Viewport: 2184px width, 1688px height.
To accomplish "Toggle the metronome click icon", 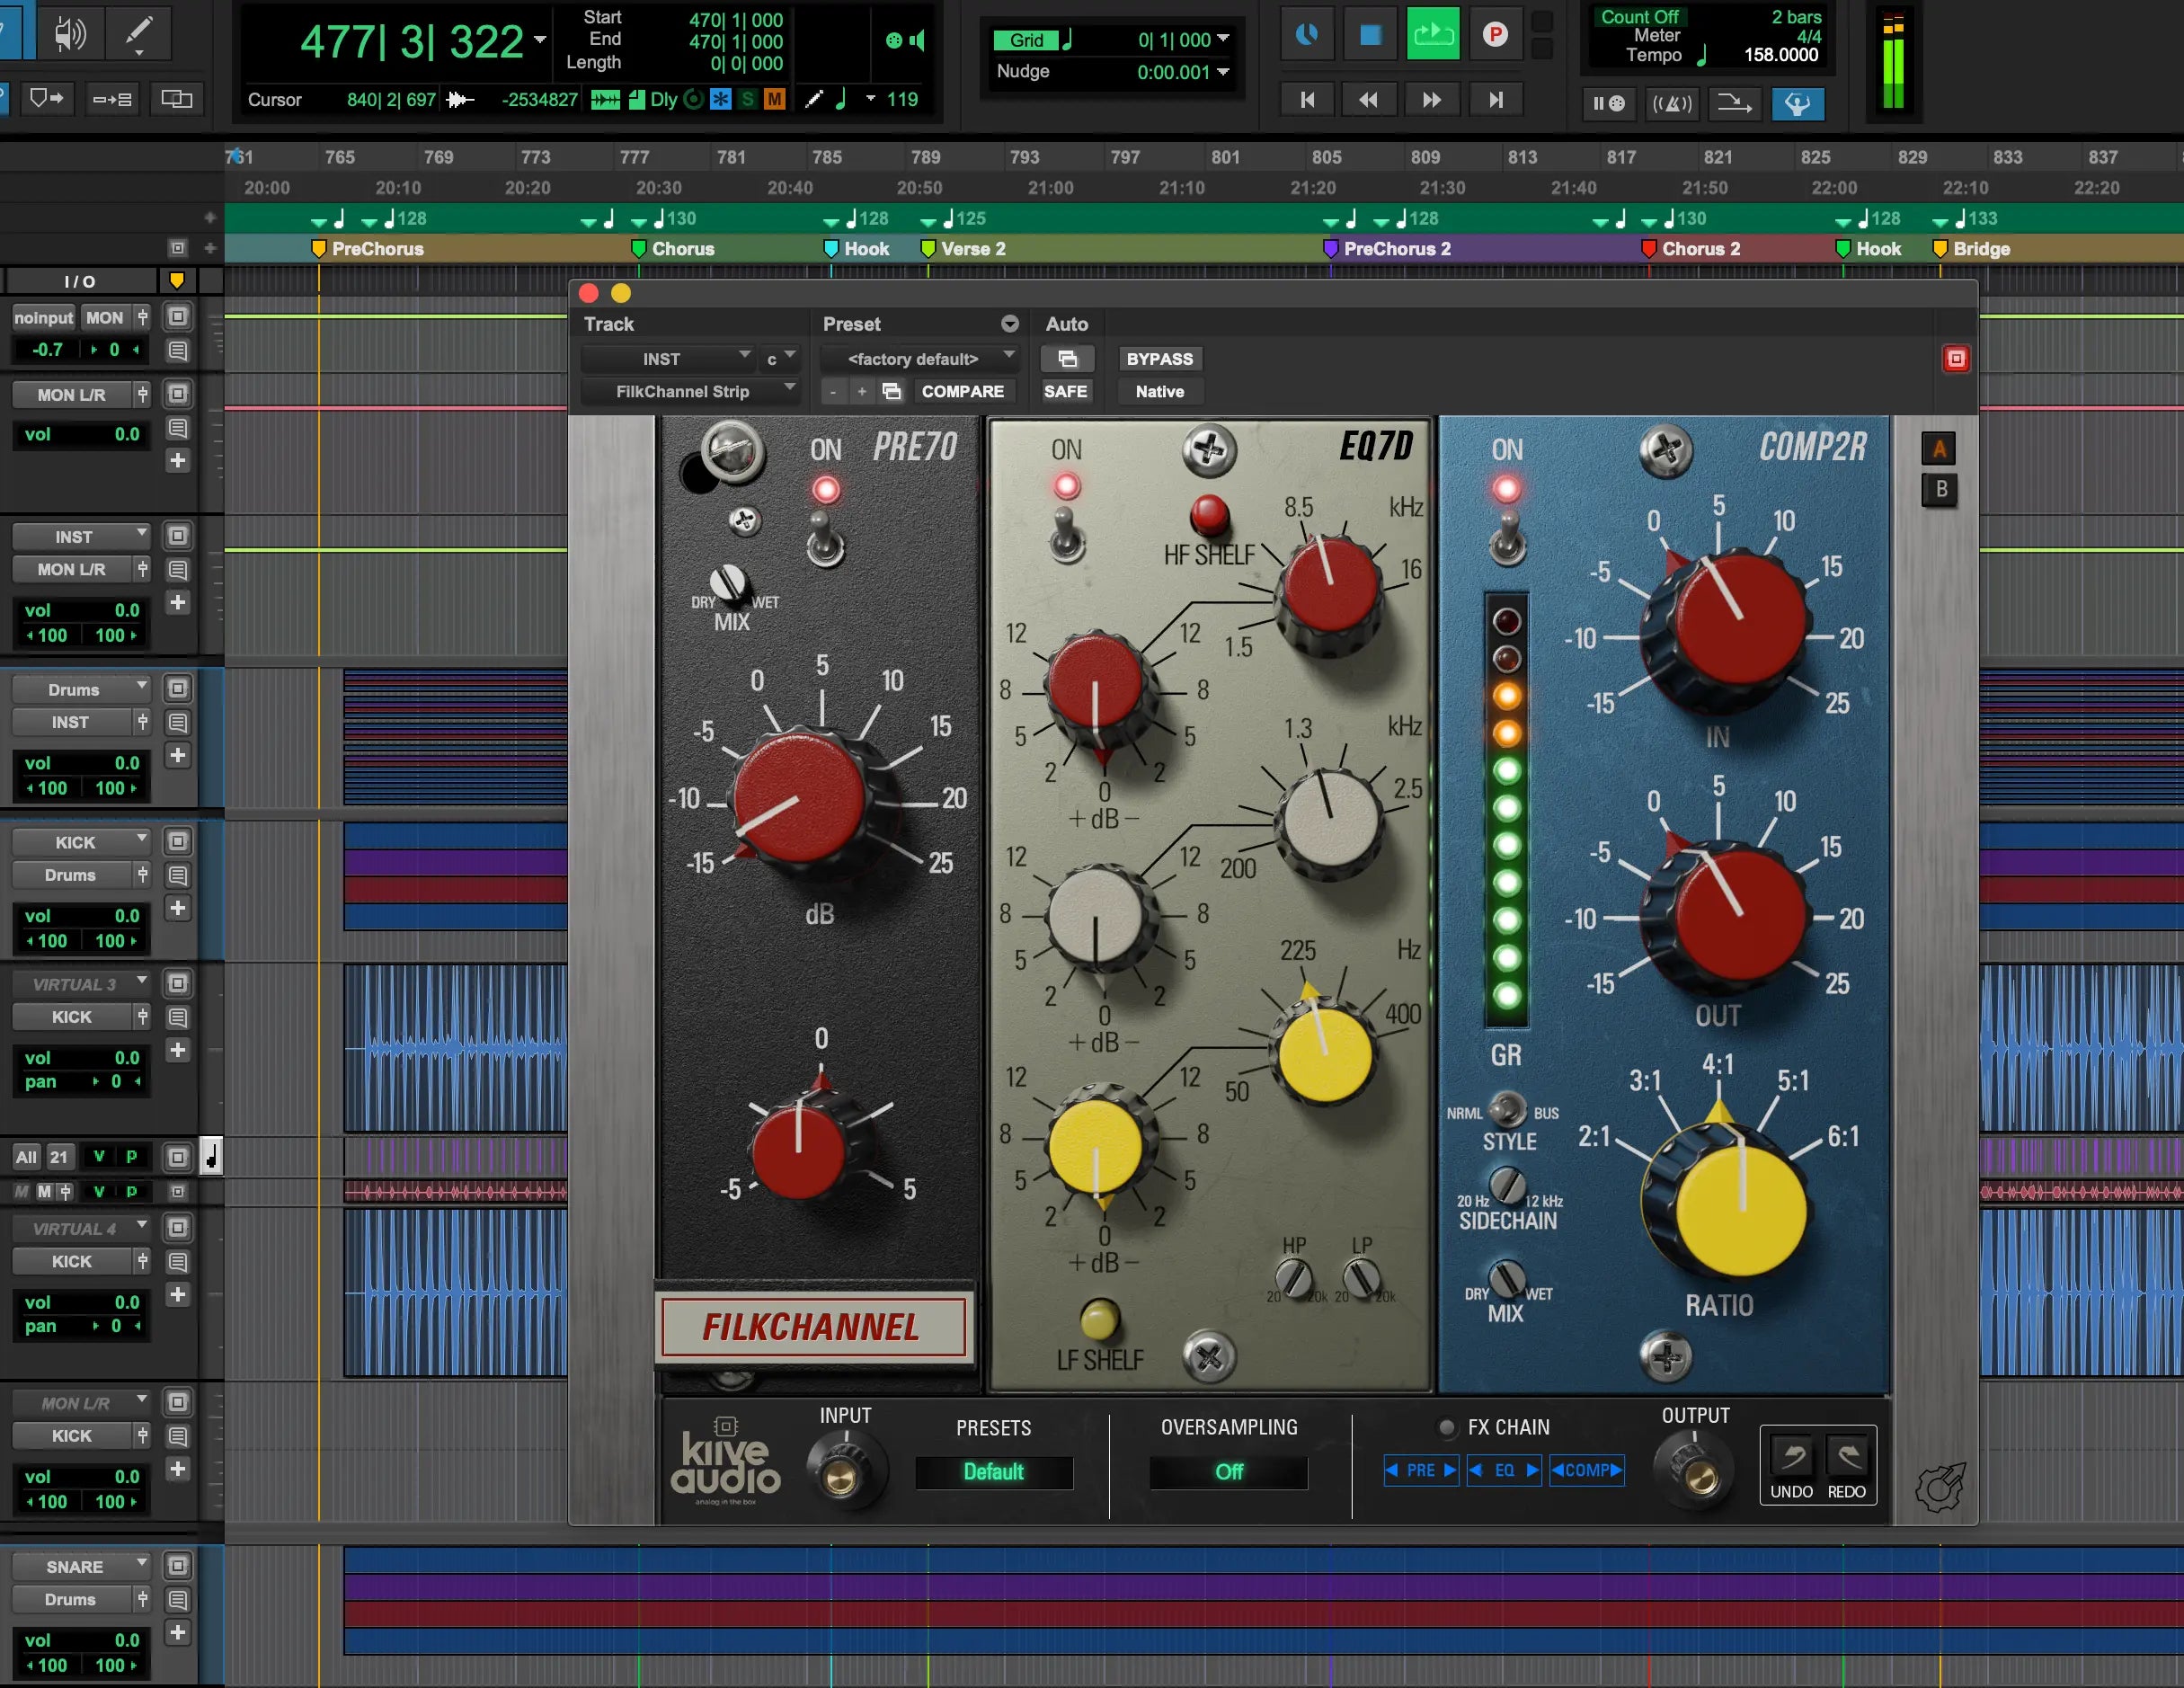I will pos(1672,103).
